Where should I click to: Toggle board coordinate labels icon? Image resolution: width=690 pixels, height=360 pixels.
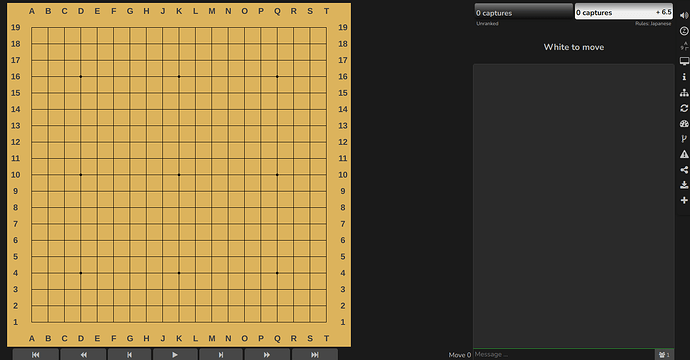[684, 46]
